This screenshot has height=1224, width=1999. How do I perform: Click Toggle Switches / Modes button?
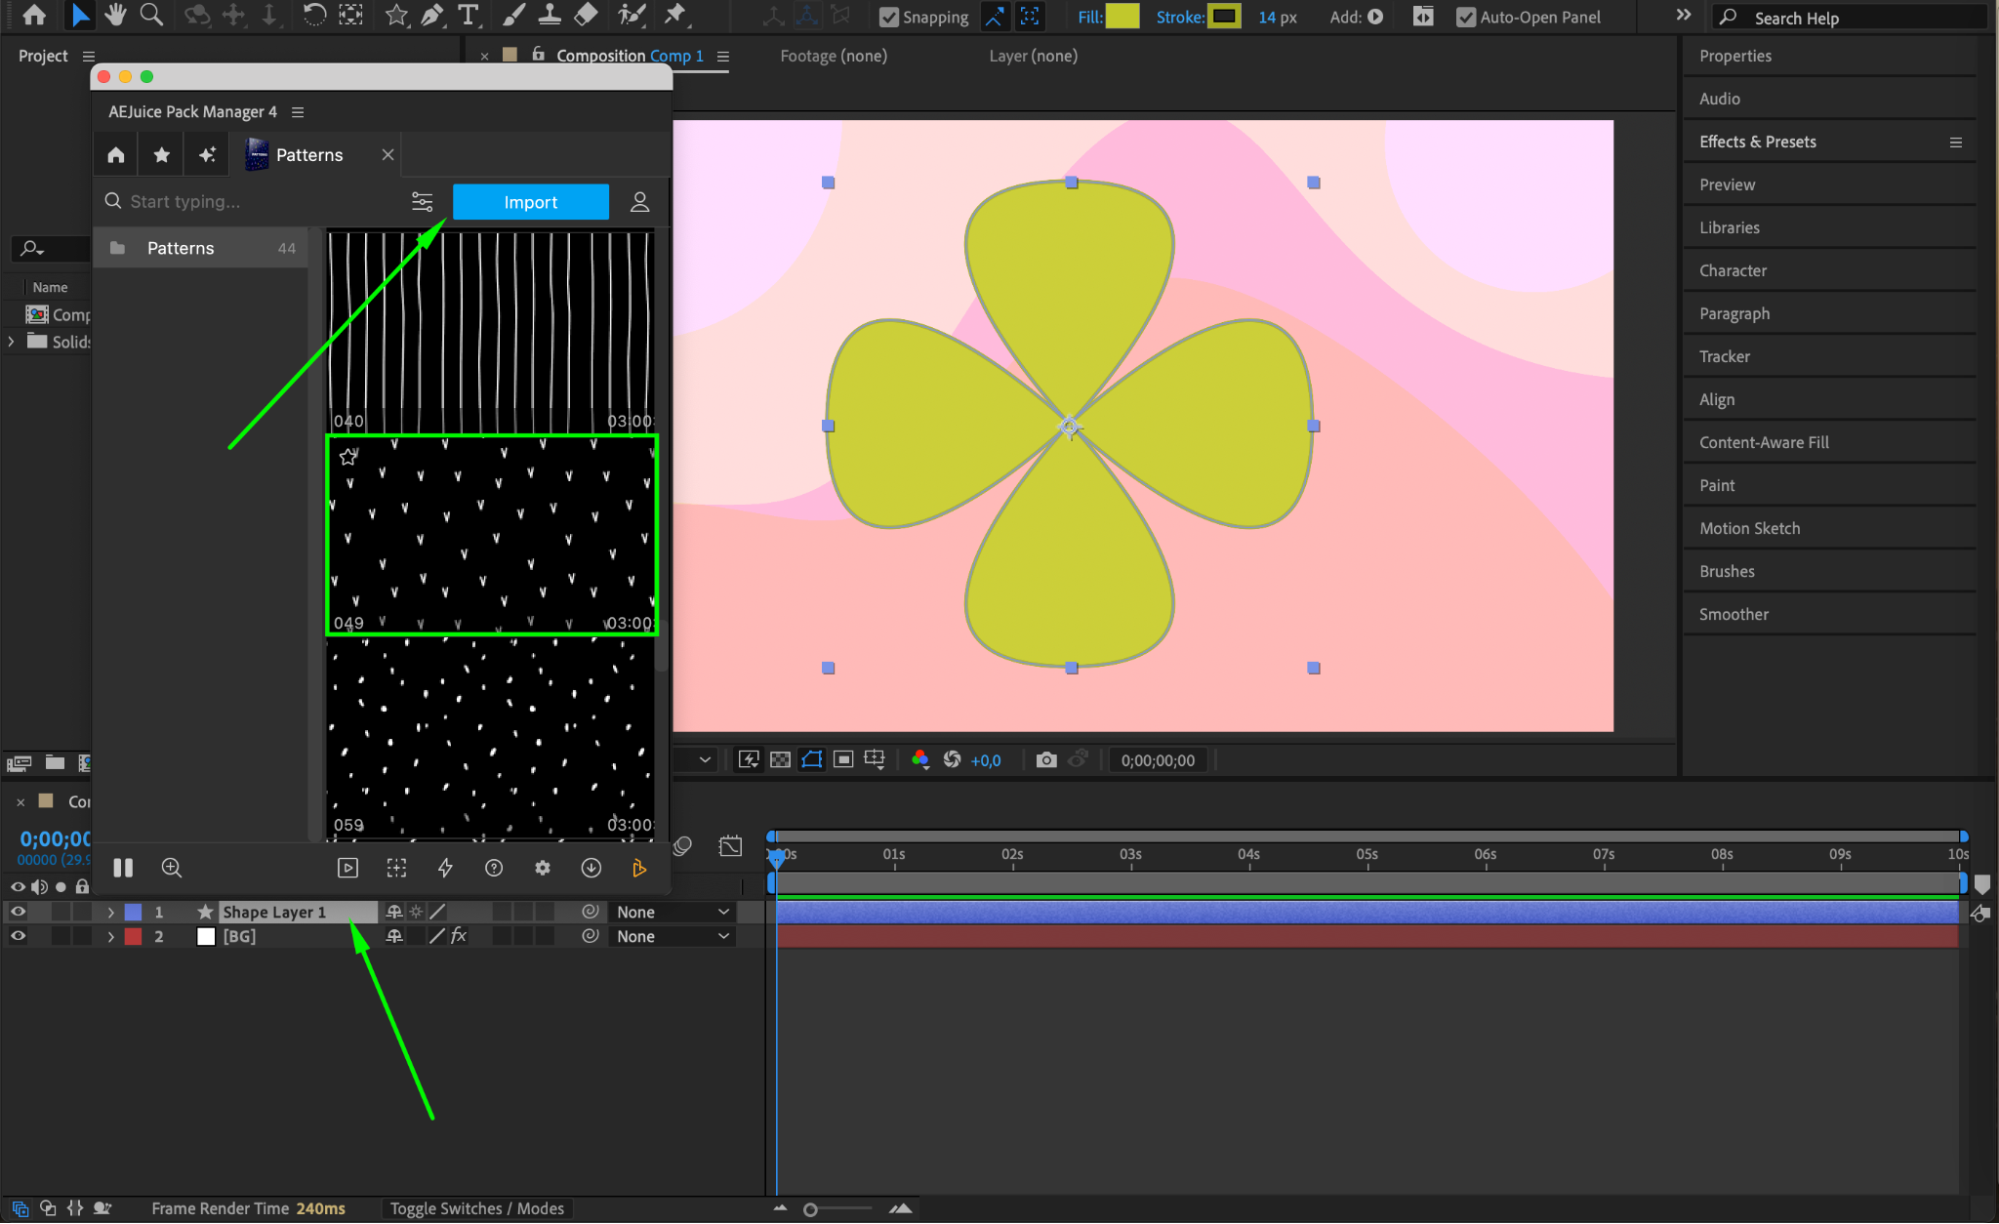tap(477, 1208)
